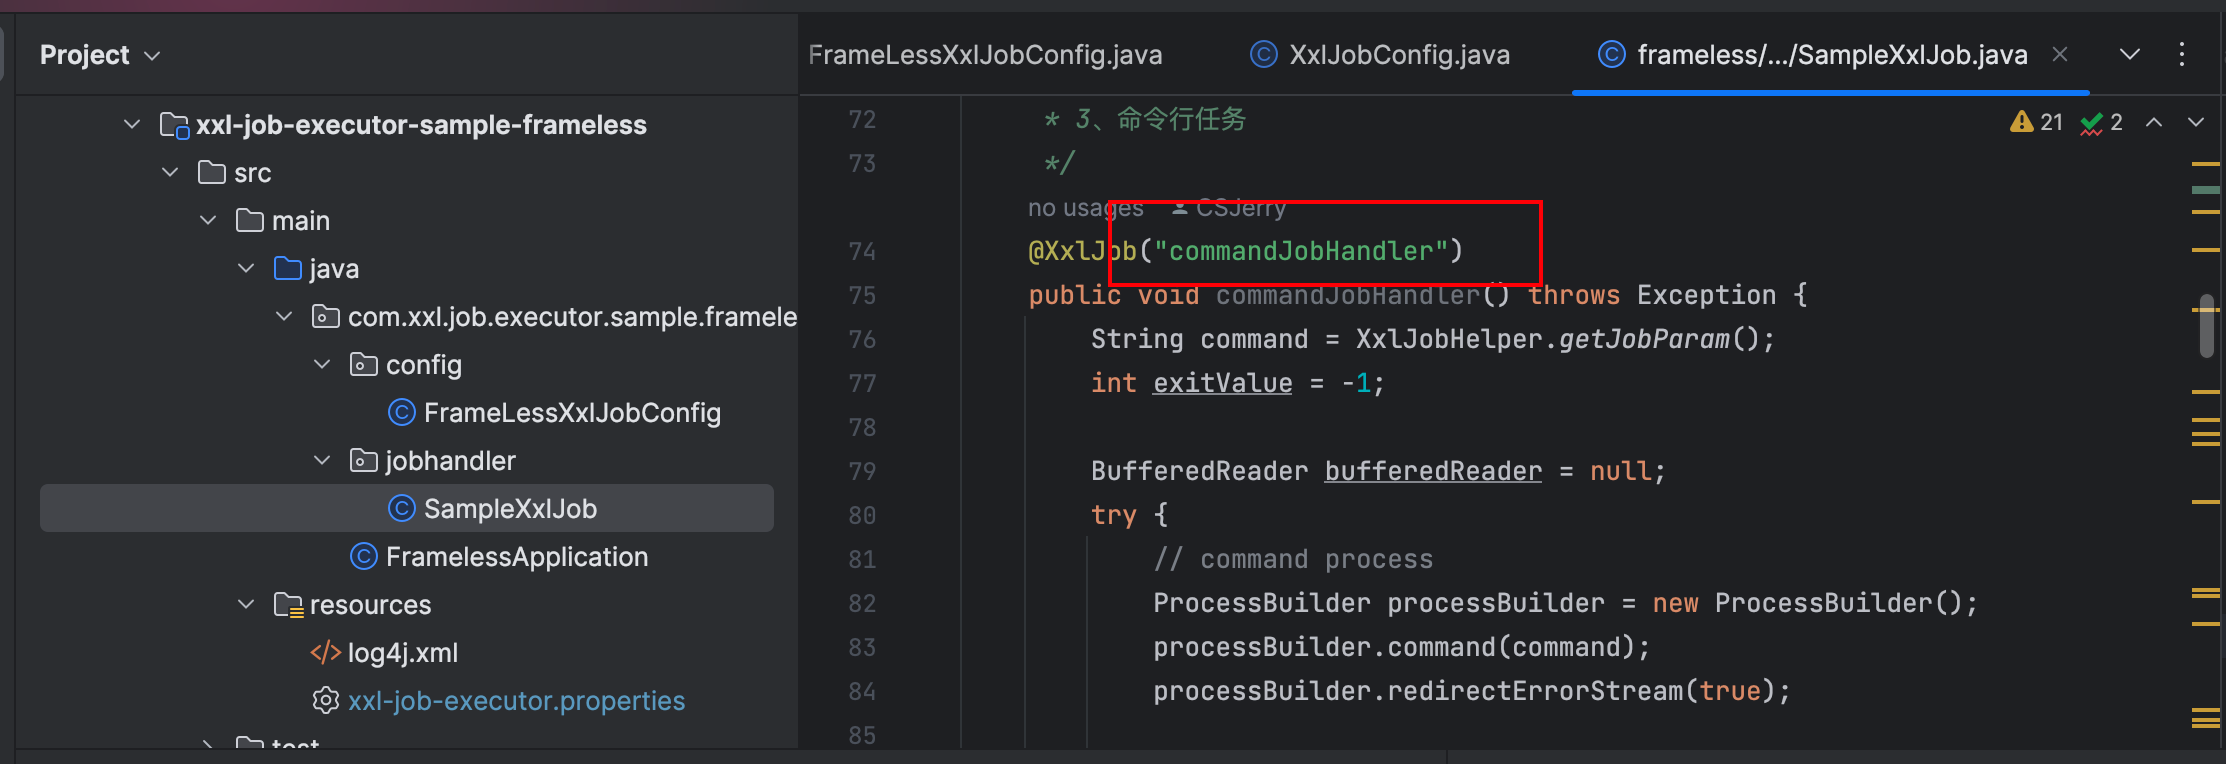Image resolution: width=2226 pixels, height=764 pixels.
Task: Click the typo check indicator showing 2
Action: point(2101,122)
